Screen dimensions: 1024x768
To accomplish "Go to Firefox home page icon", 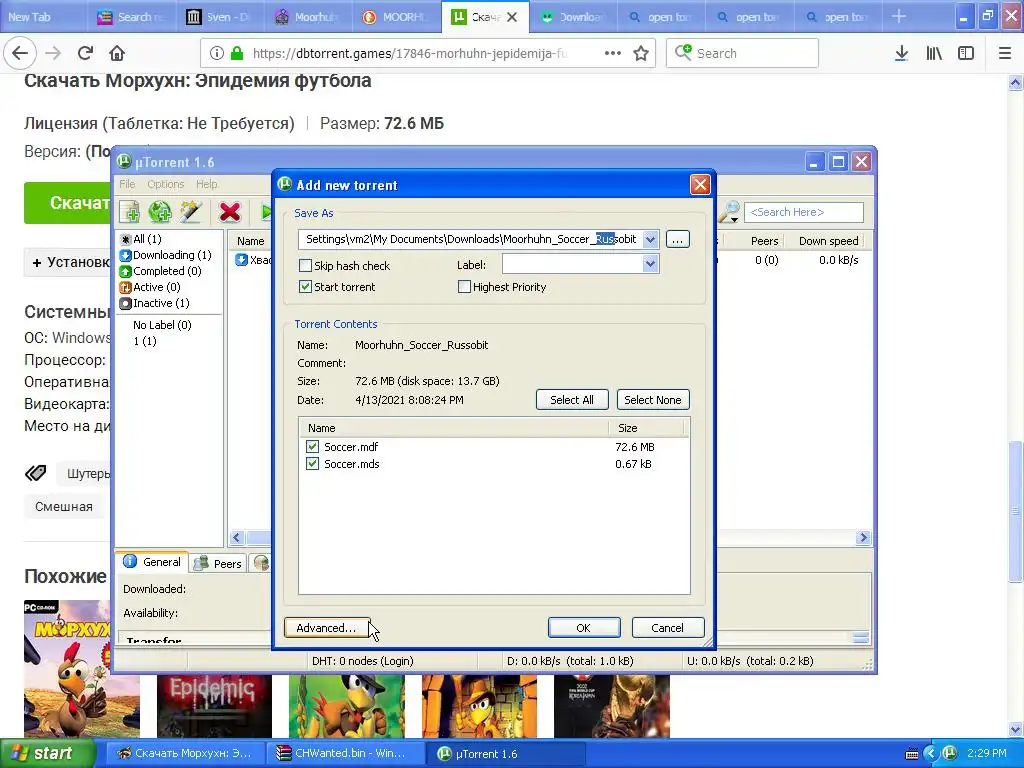I will tap(117, 54).
